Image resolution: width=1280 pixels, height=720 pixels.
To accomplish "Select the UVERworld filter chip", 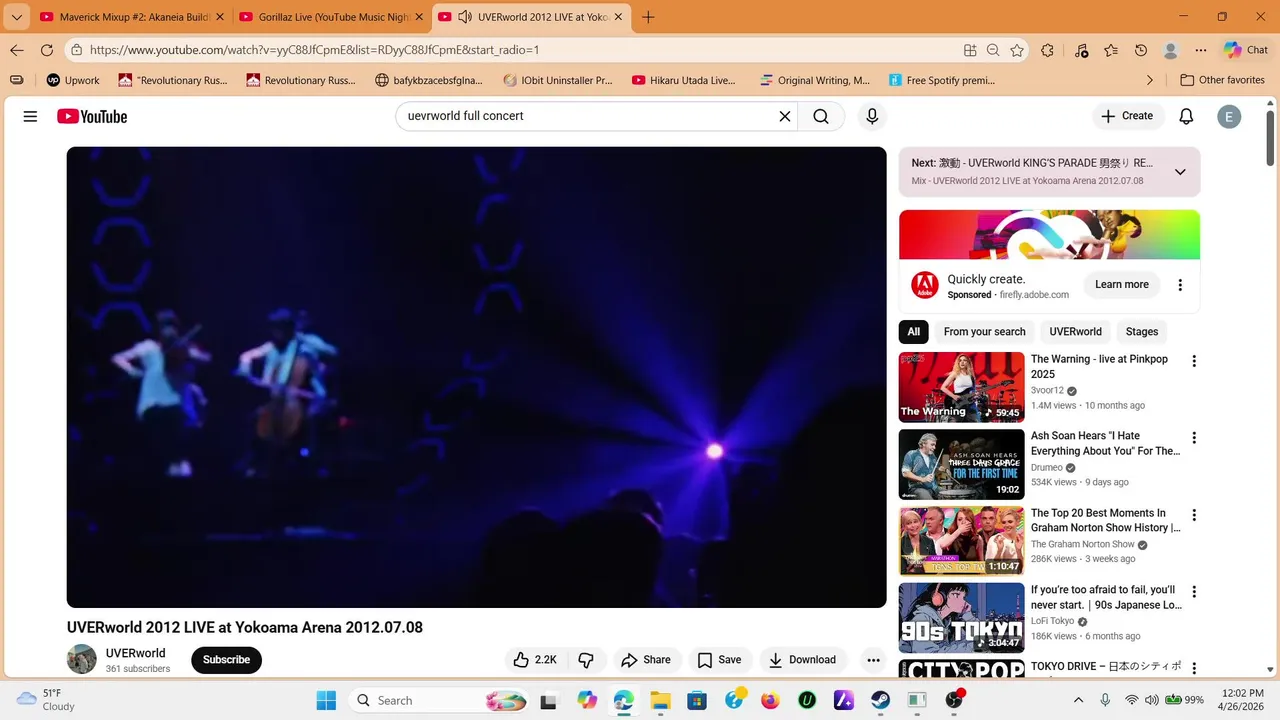I will coord(1075,332).
